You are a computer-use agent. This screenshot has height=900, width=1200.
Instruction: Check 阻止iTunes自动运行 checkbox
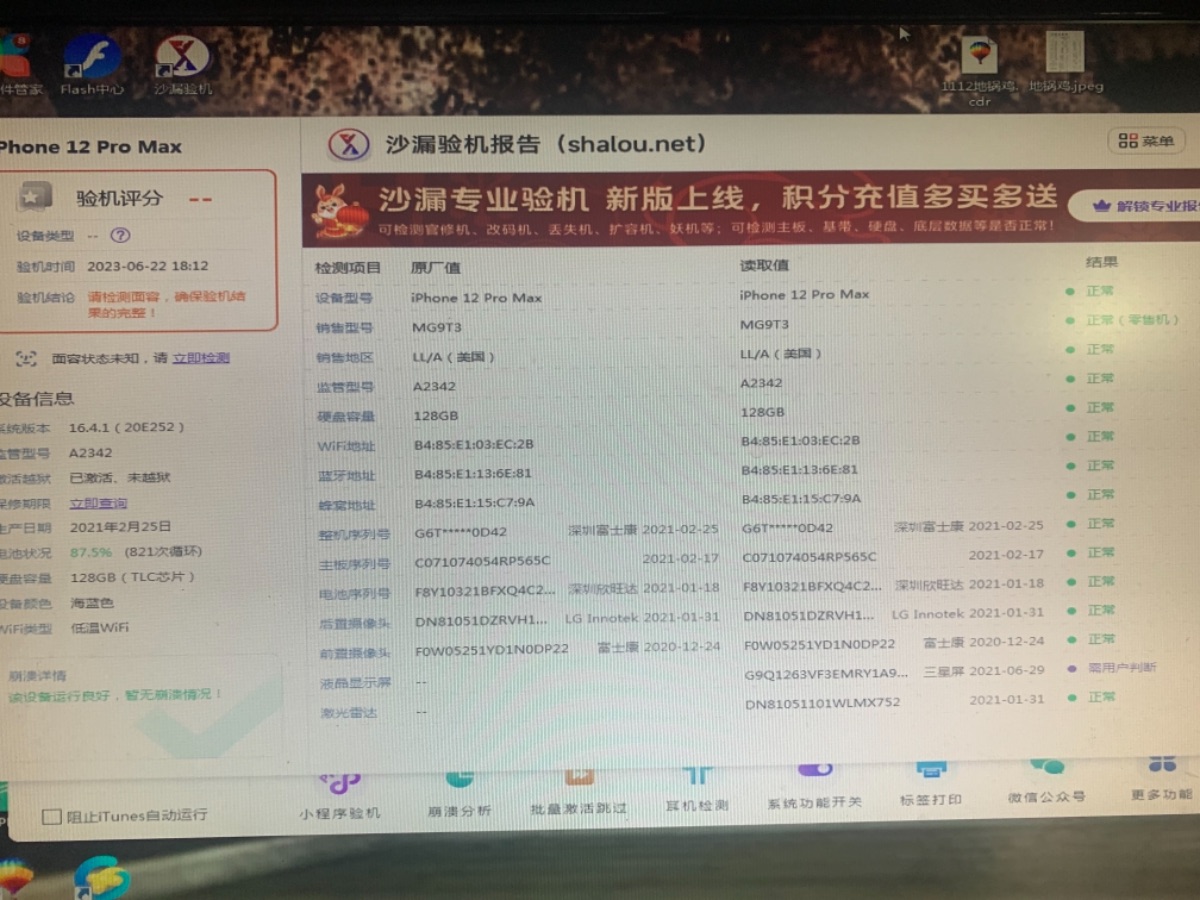(x=52, y=816)
